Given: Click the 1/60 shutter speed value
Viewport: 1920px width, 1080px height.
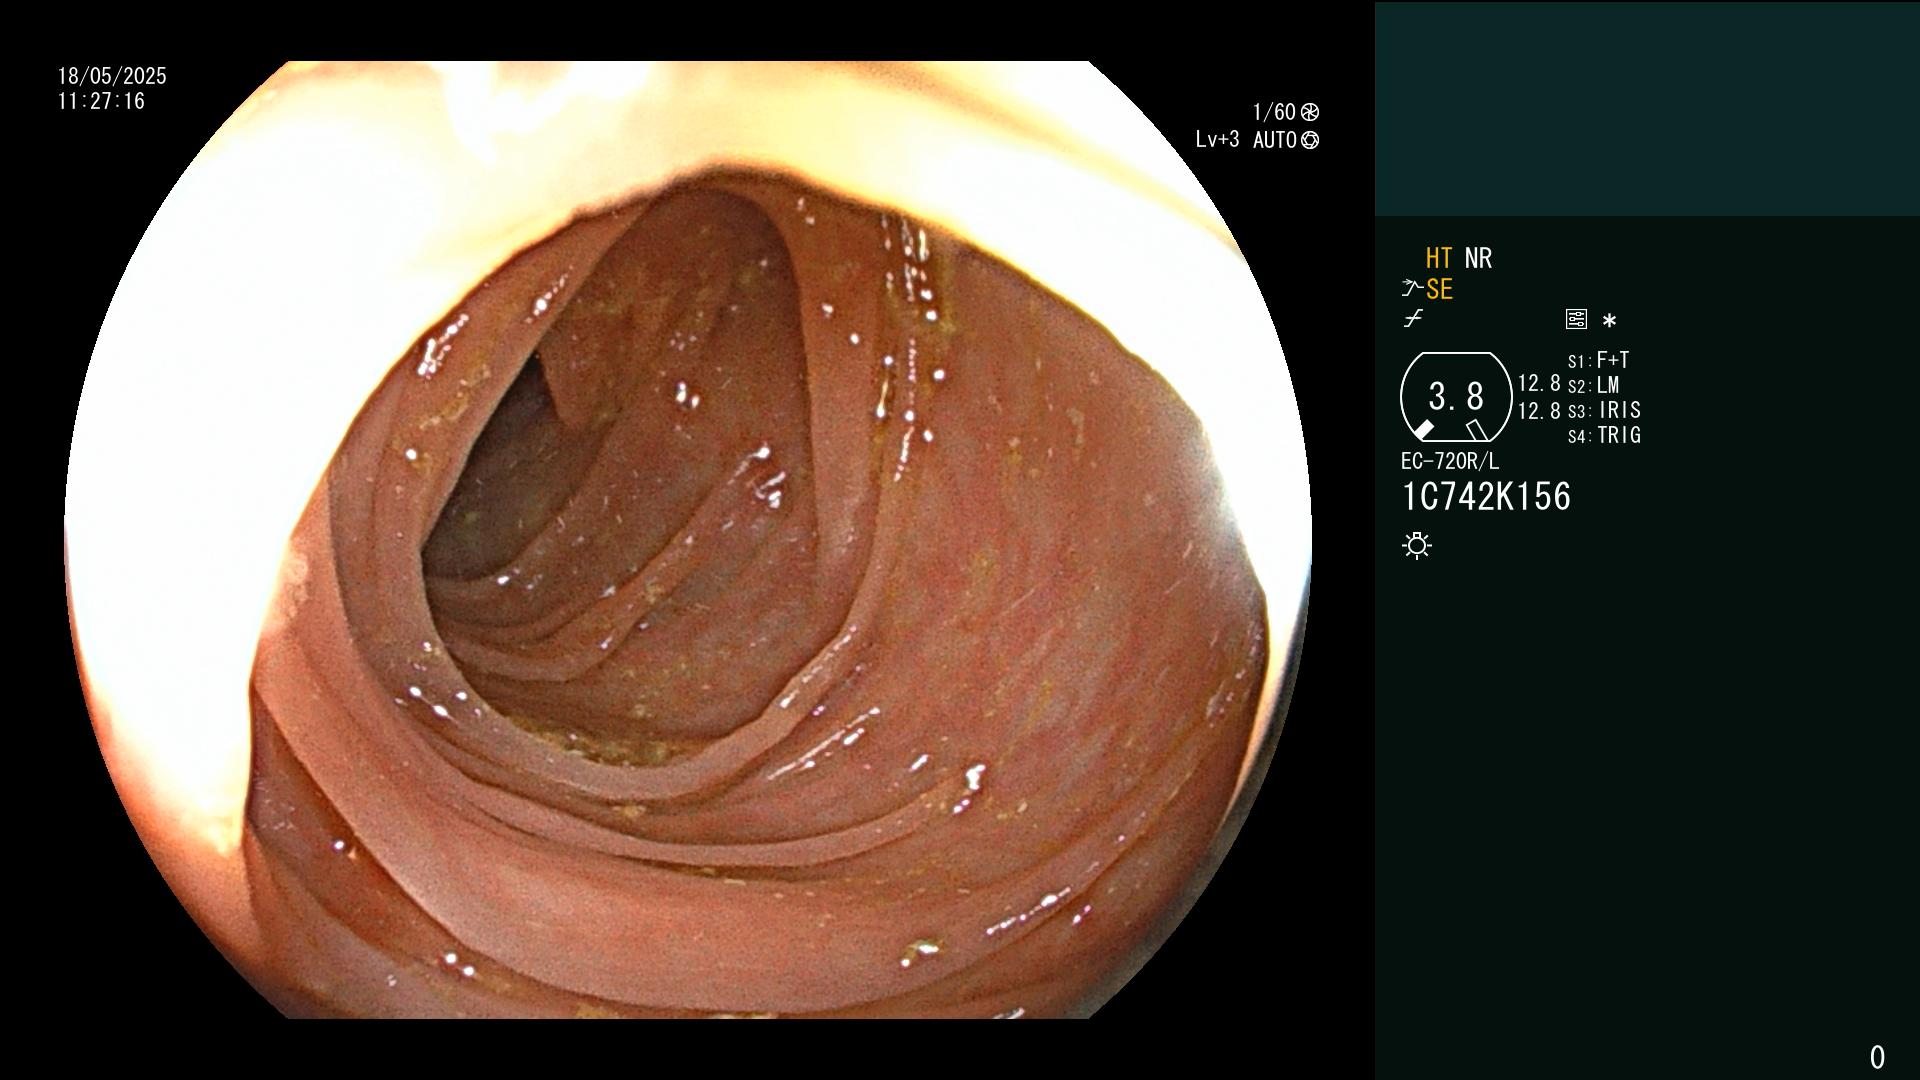Looking at the screenshot, I should pyautogui.click(x=1274, y=112).
